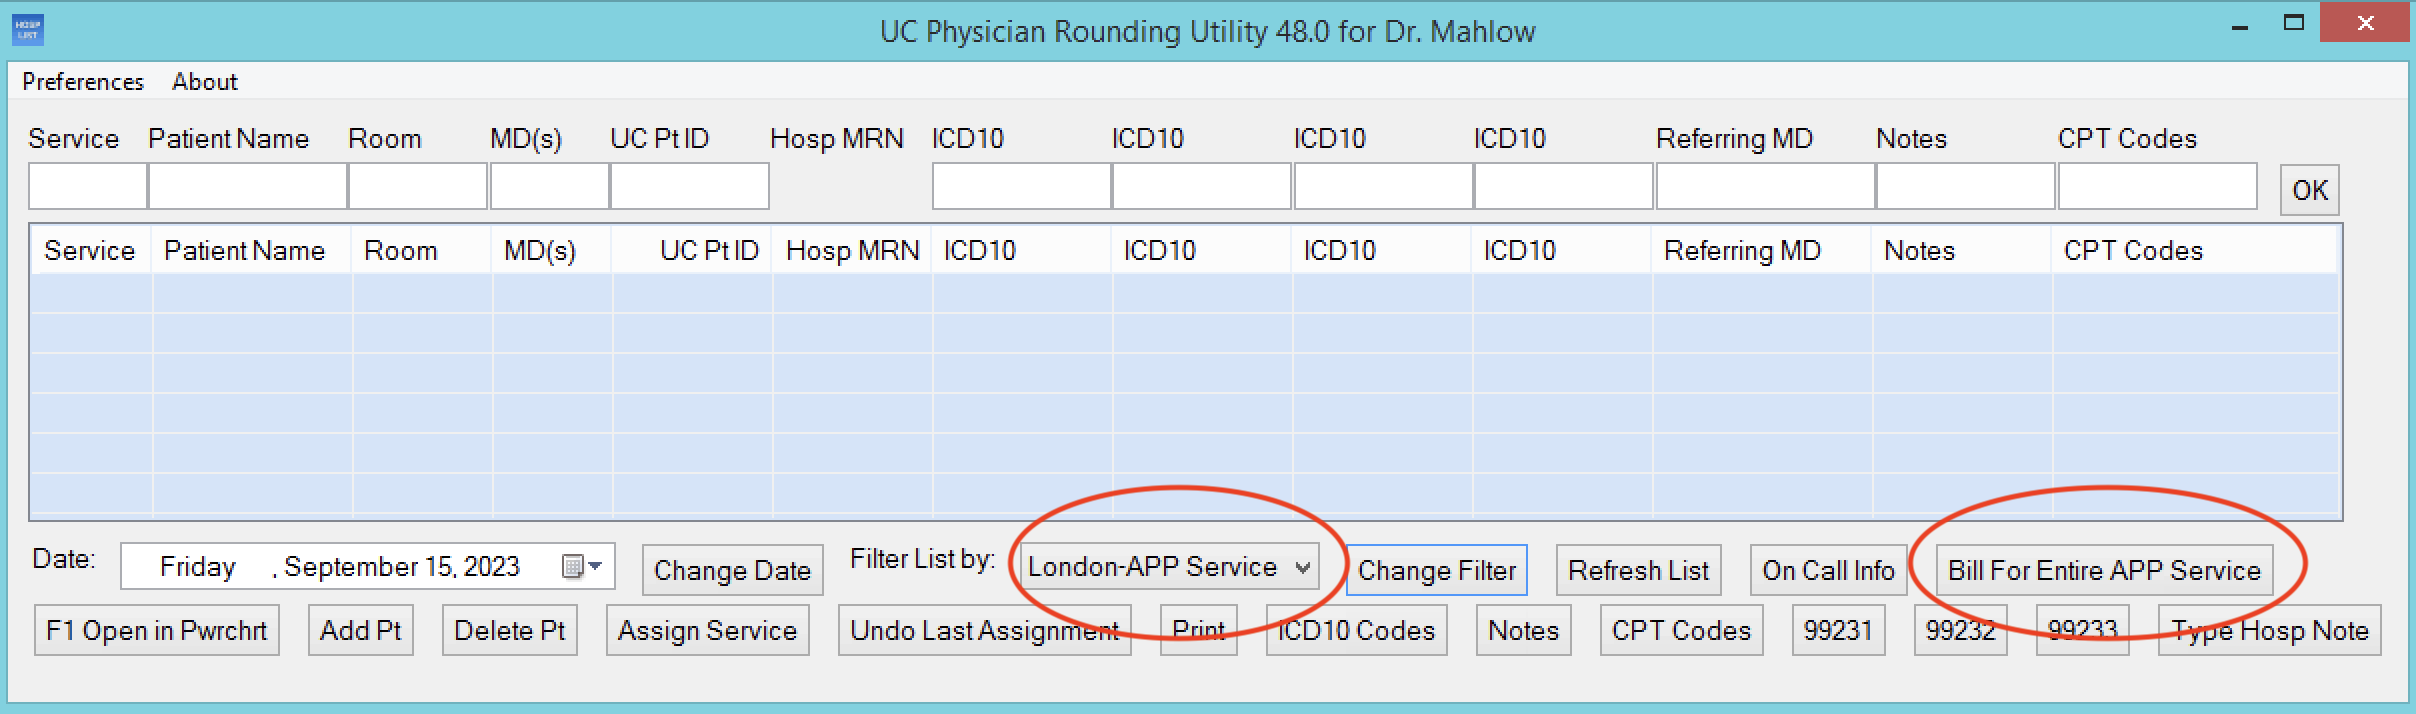Open the date picker calendar dropdown
The height and width of the screenshot is (714, 2416).
pyautogui.click(x=582, y=567)
